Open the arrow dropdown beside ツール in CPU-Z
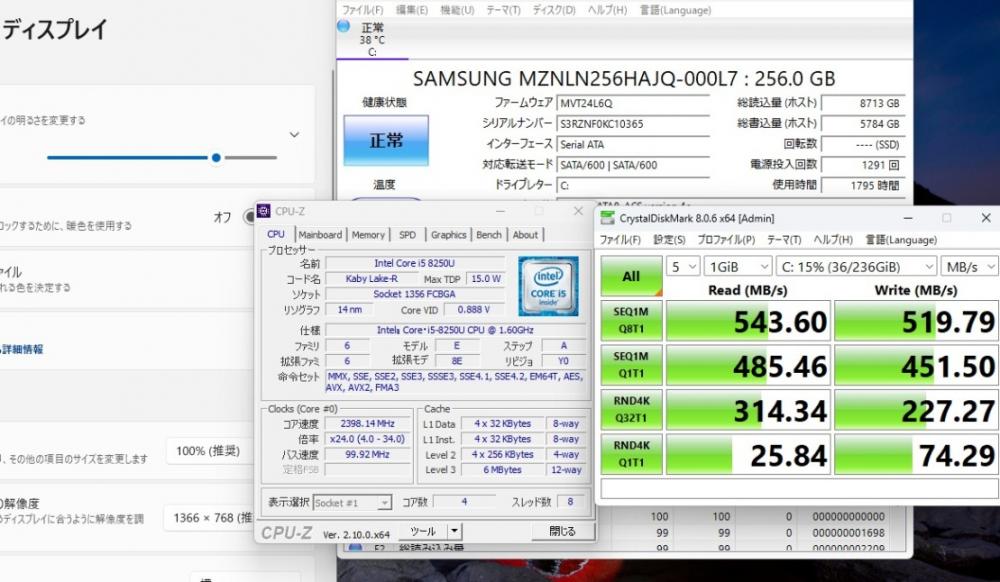This screenshot has width=1000, height=582. 455,531
